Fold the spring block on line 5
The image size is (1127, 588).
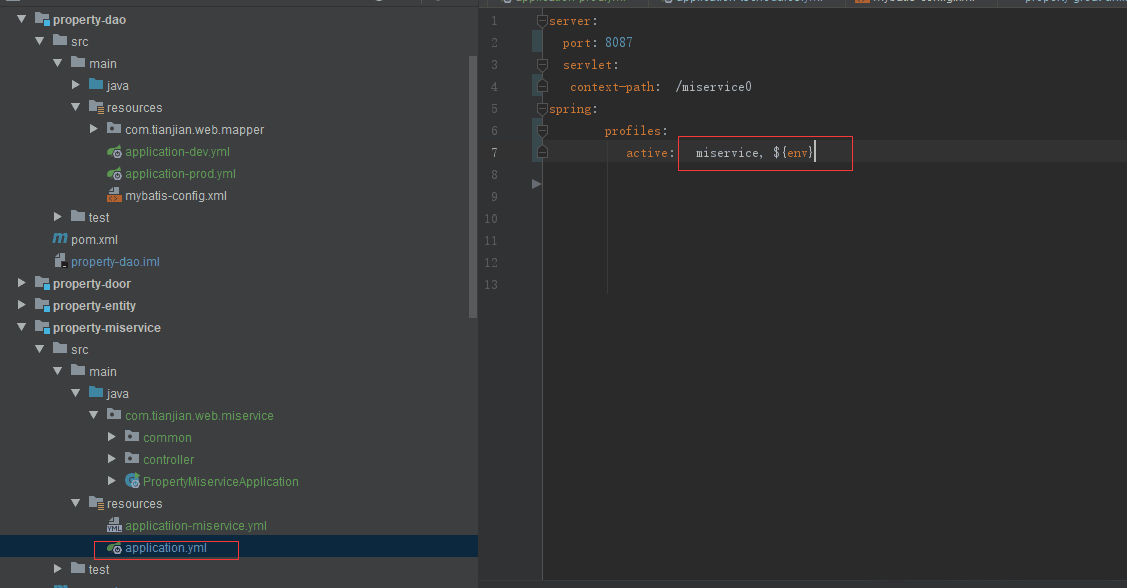point(541,109)
